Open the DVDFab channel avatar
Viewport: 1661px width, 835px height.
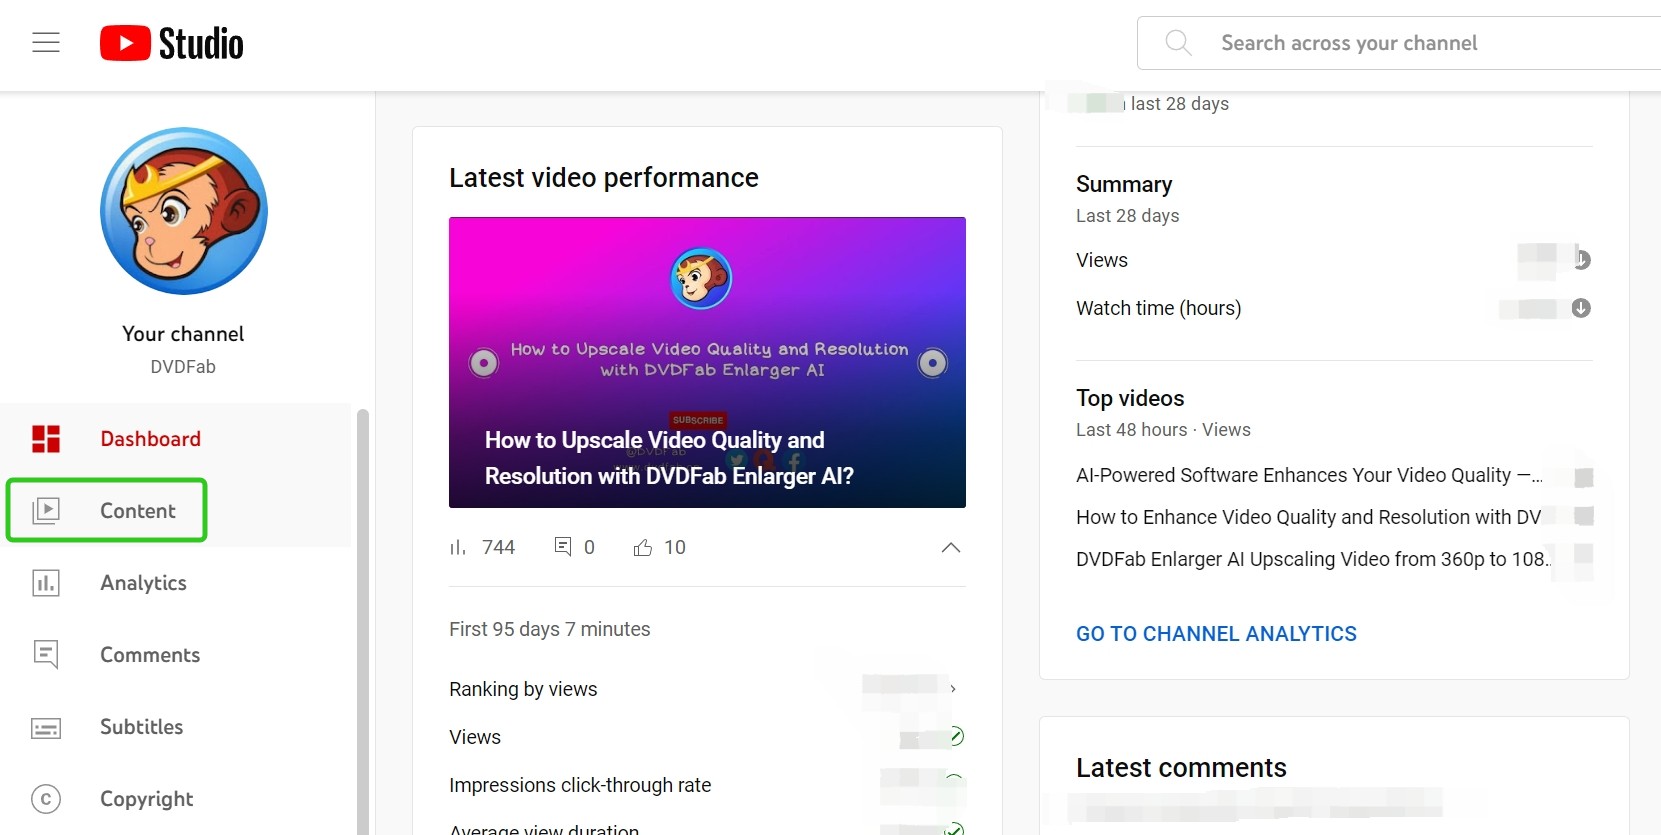coord(184,211)
